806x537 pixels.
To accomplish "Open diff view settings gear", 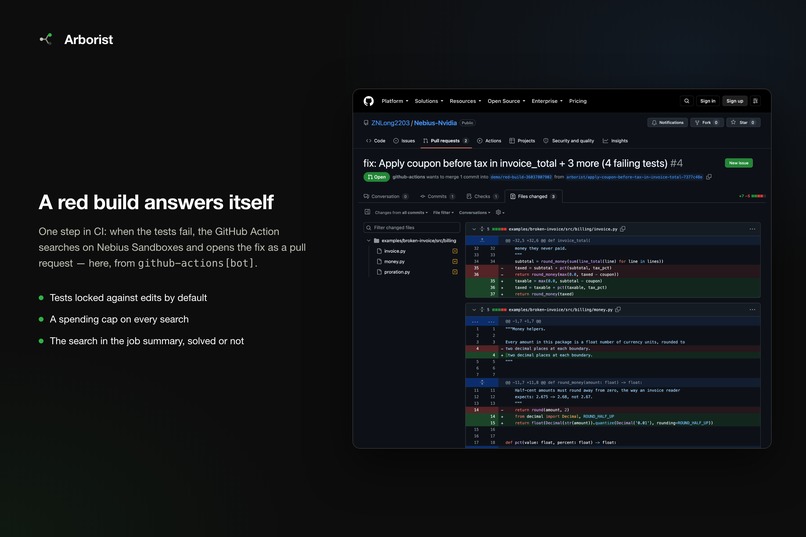I will [499, 212].
